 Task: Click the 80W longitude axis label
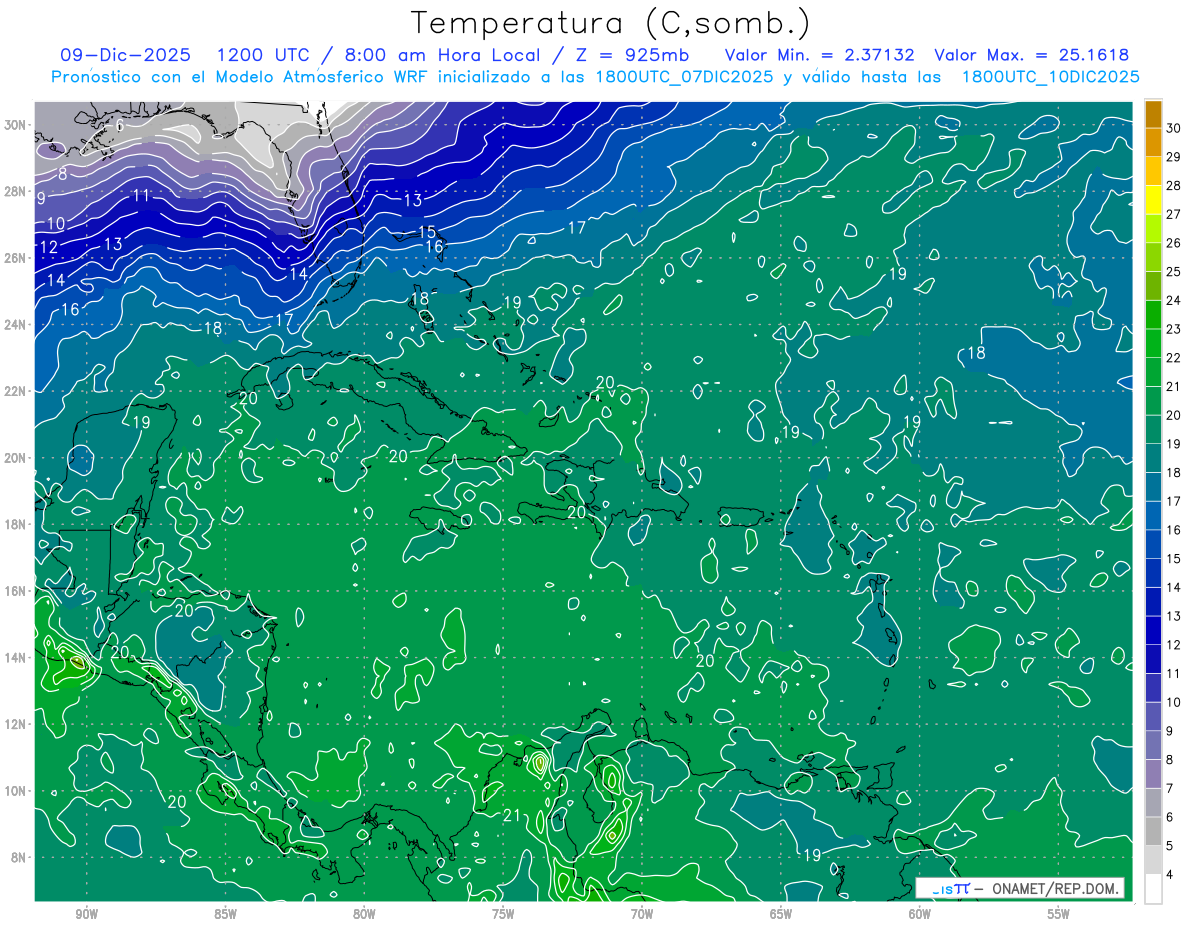click(364, 914)
